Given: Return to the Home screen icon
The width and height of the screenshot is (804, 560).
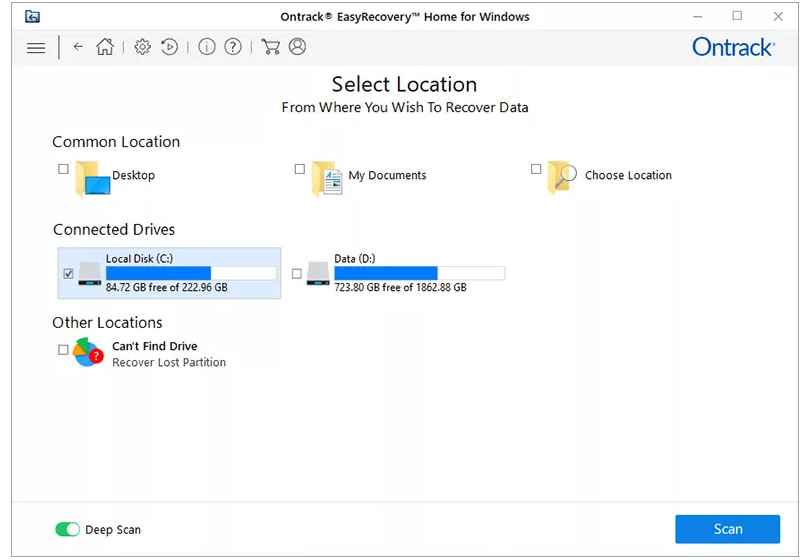Looking at the screenshot, I should click(x=105, y=47).
